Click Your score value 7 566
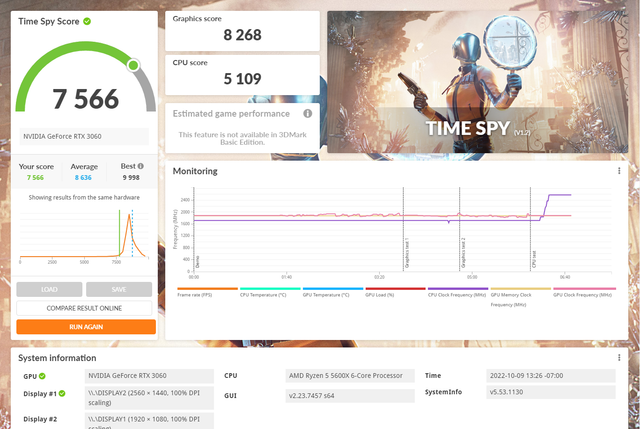 (x=35, y=178)
